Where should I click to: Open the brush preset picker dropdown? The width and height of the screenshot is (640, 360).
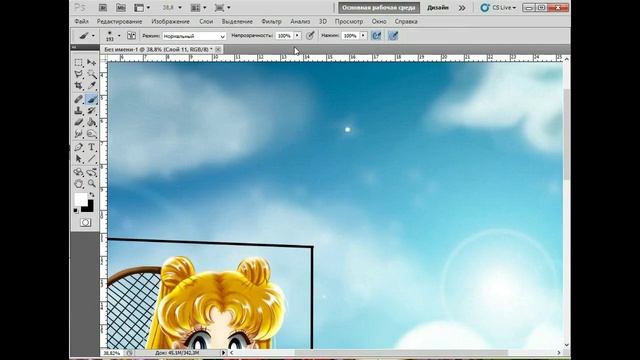click(119, 36)
